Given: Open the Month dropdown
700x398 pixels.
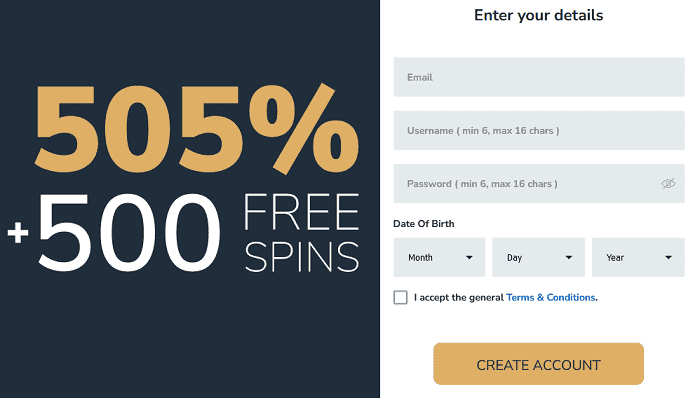Looking at the screenshot, I should coord(439,257).
